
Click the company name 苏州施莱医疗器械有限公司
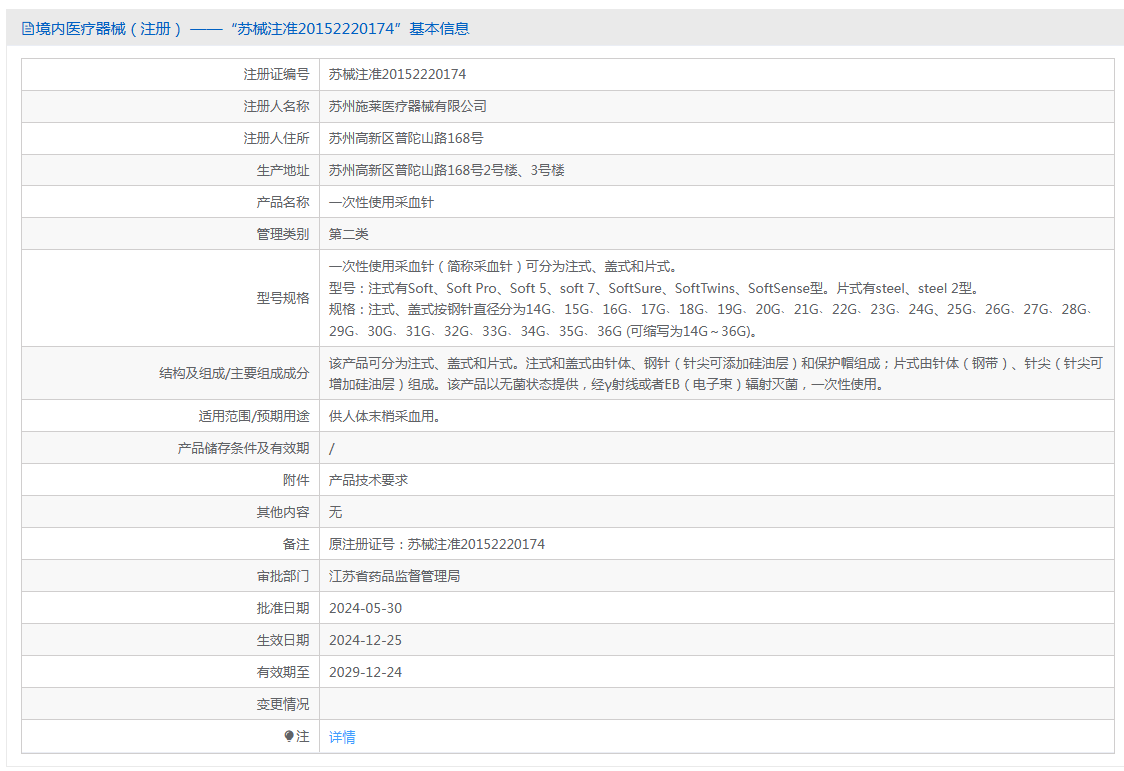[407, 107]
